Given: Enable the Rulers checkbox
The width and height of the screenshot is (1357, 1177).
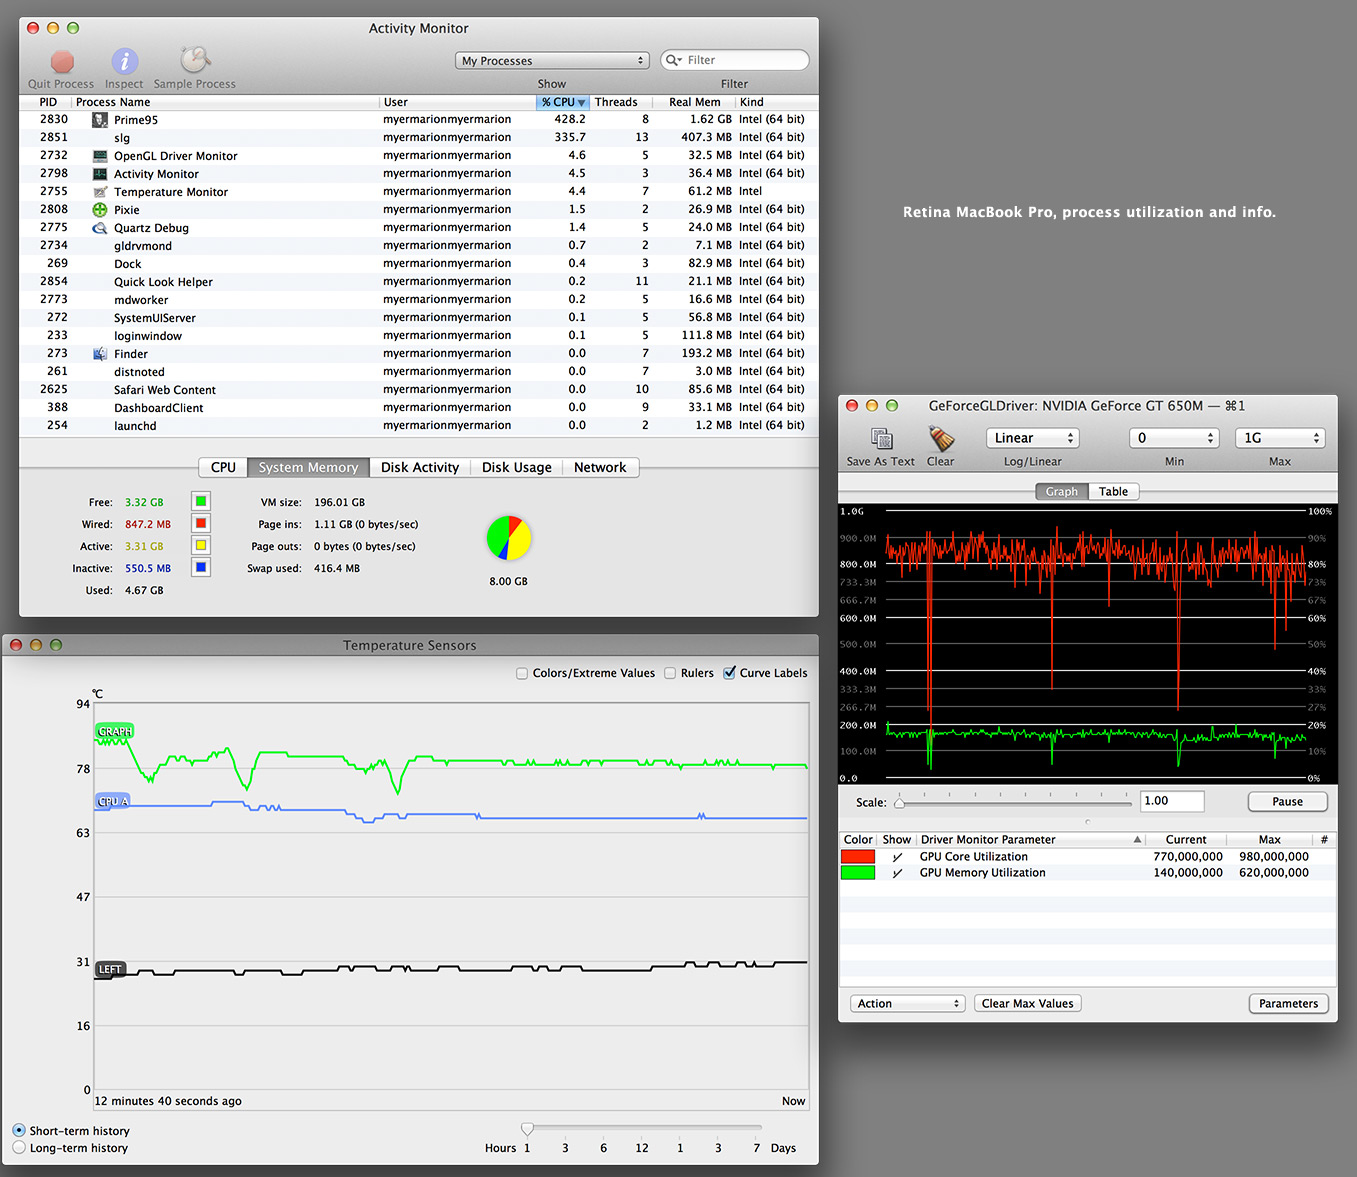Looking at the screenshot, I should pyautogui.click(x=670, y=673).
